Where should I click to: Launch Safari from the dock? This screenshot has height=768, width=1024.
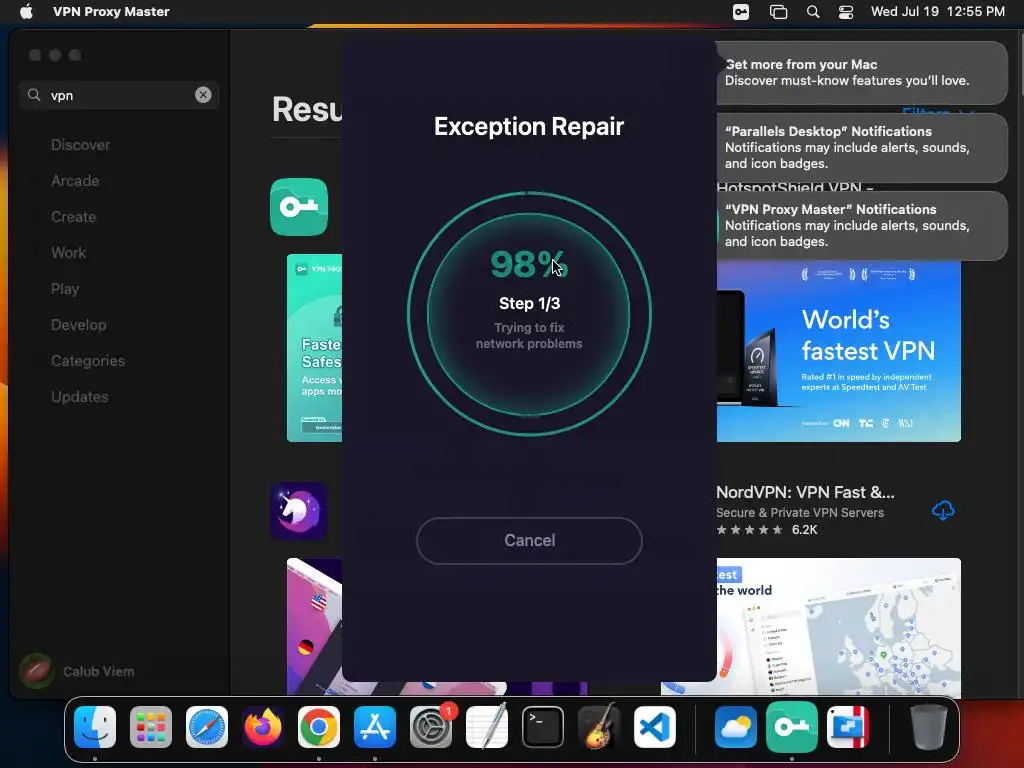point(207,727)
